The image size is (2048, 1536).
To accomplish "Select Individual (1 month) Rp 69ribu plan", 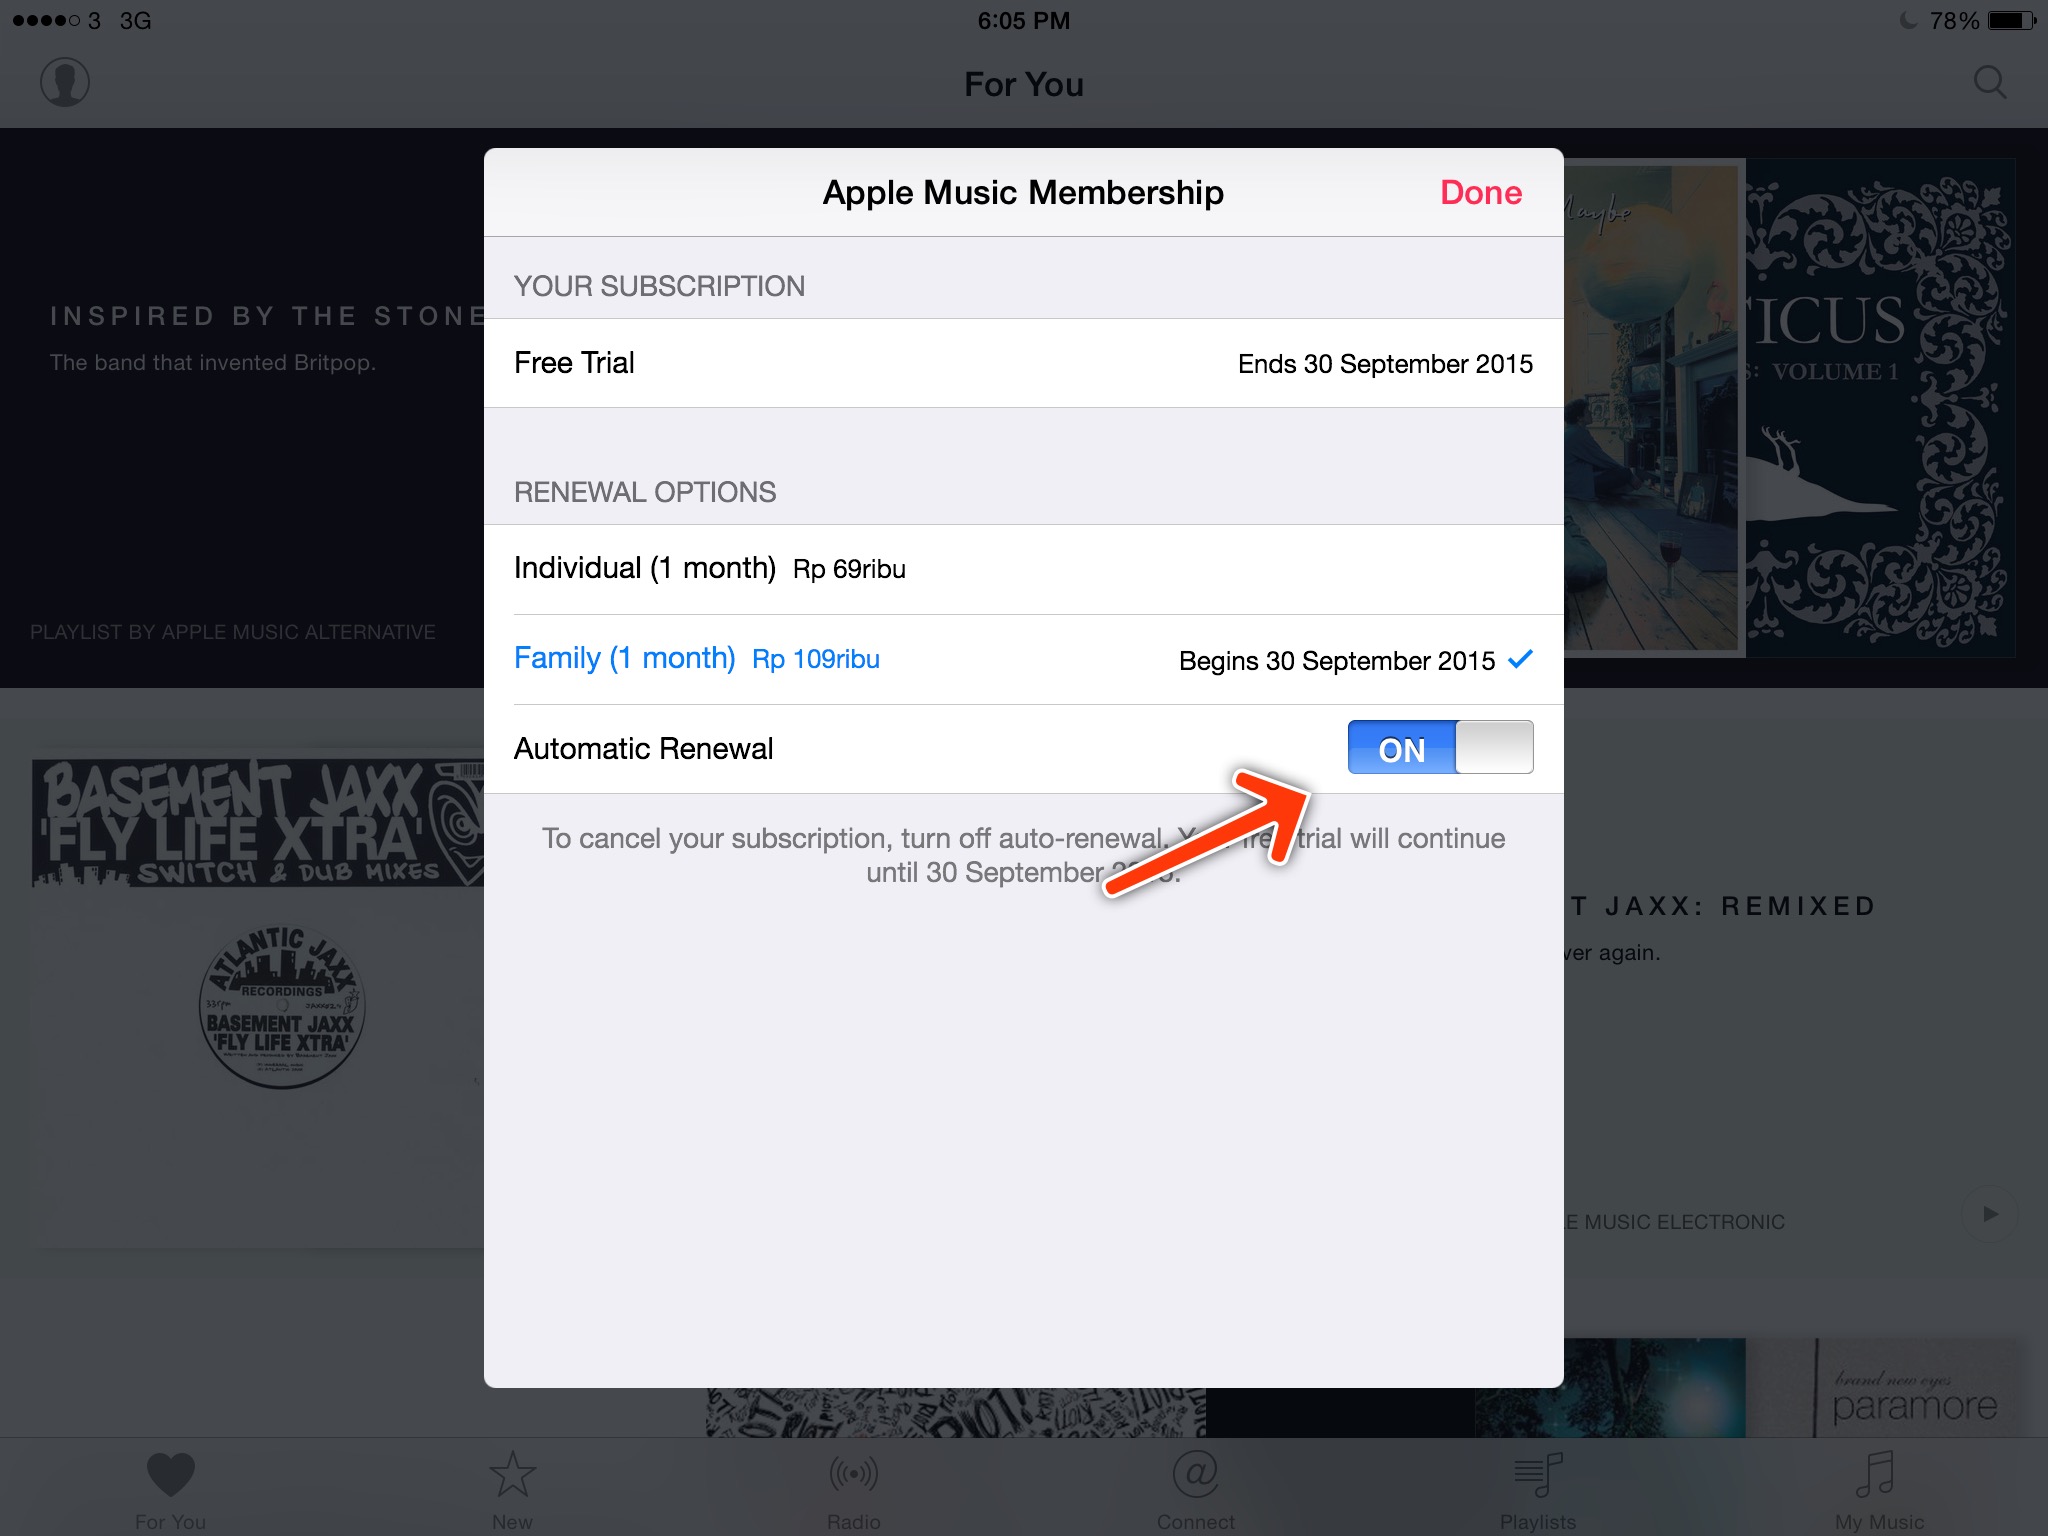I will [1024, 569].
